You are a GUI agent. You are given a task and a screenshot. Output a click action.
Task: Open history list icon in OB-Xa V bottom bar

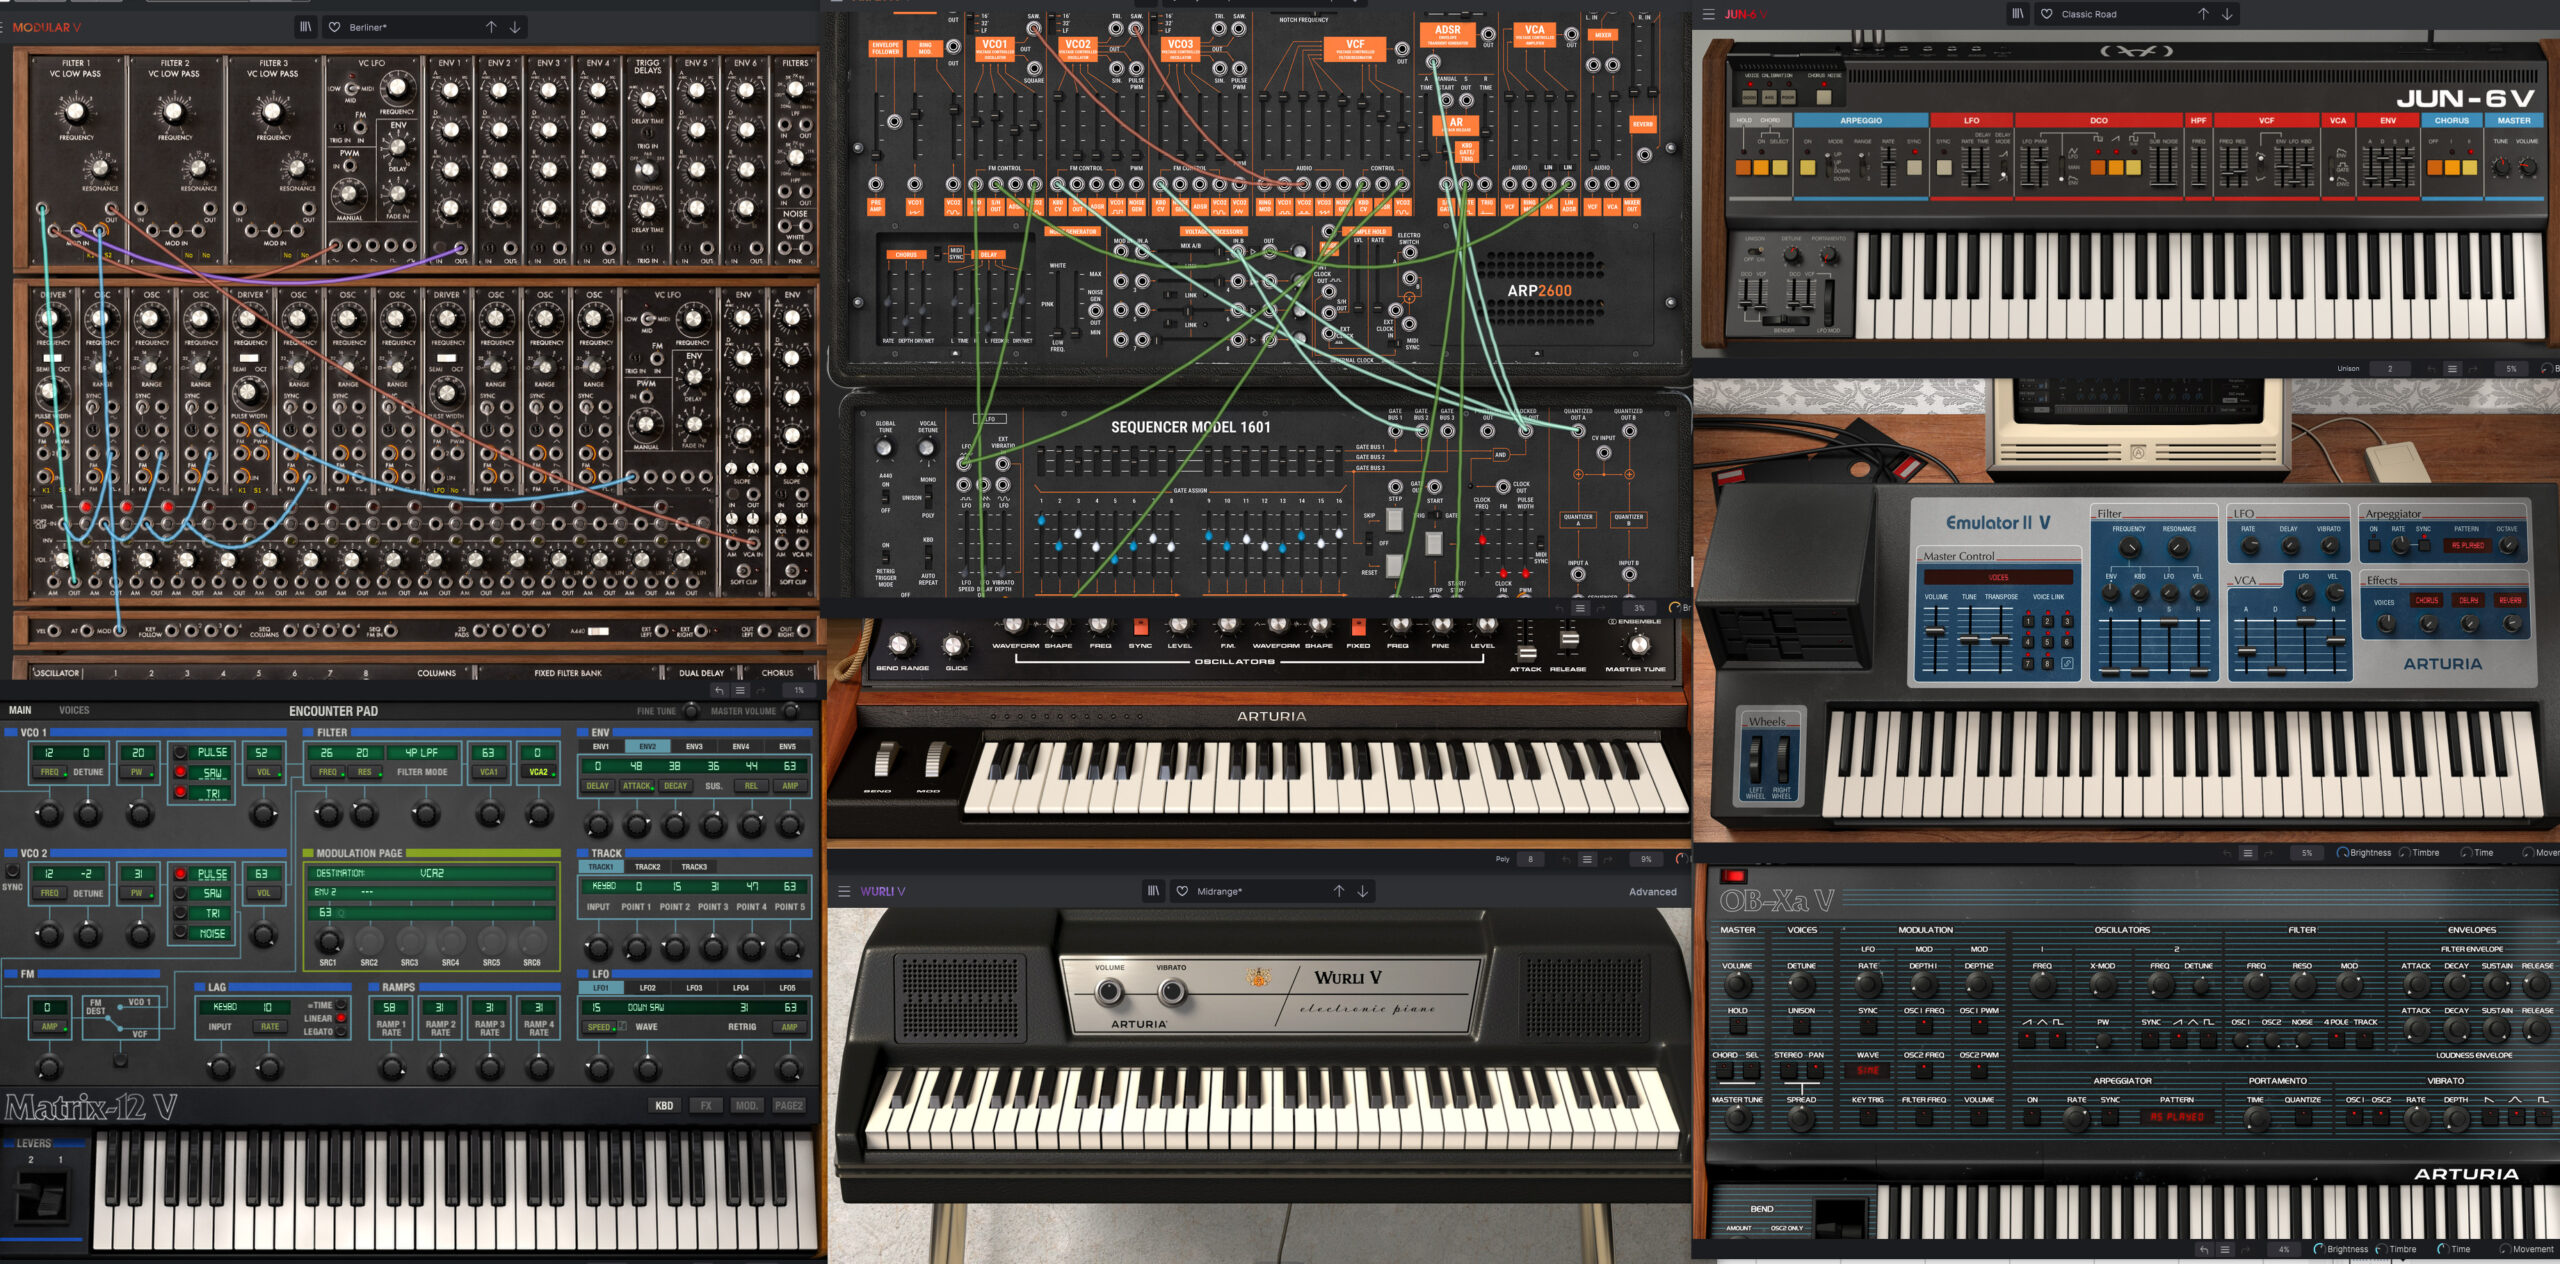[x=2225, y=1249]
